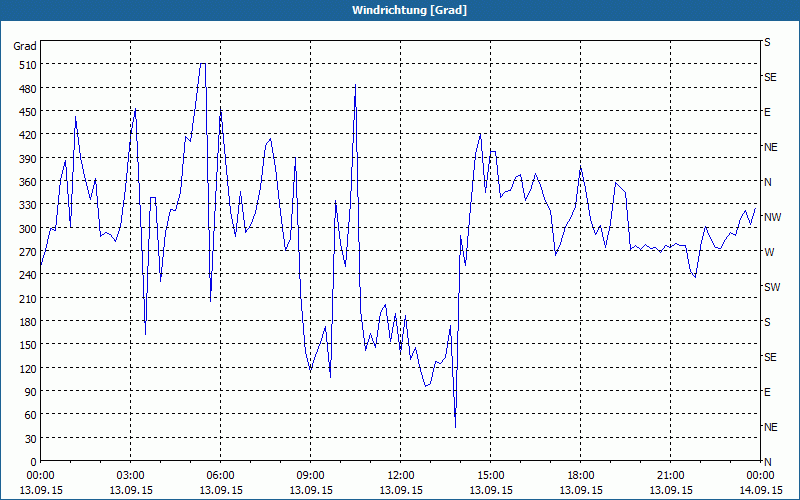Select the 12:00 time label
Image resolution: width=800 pixels, height=500 pixels.
[x=401, y=476]
